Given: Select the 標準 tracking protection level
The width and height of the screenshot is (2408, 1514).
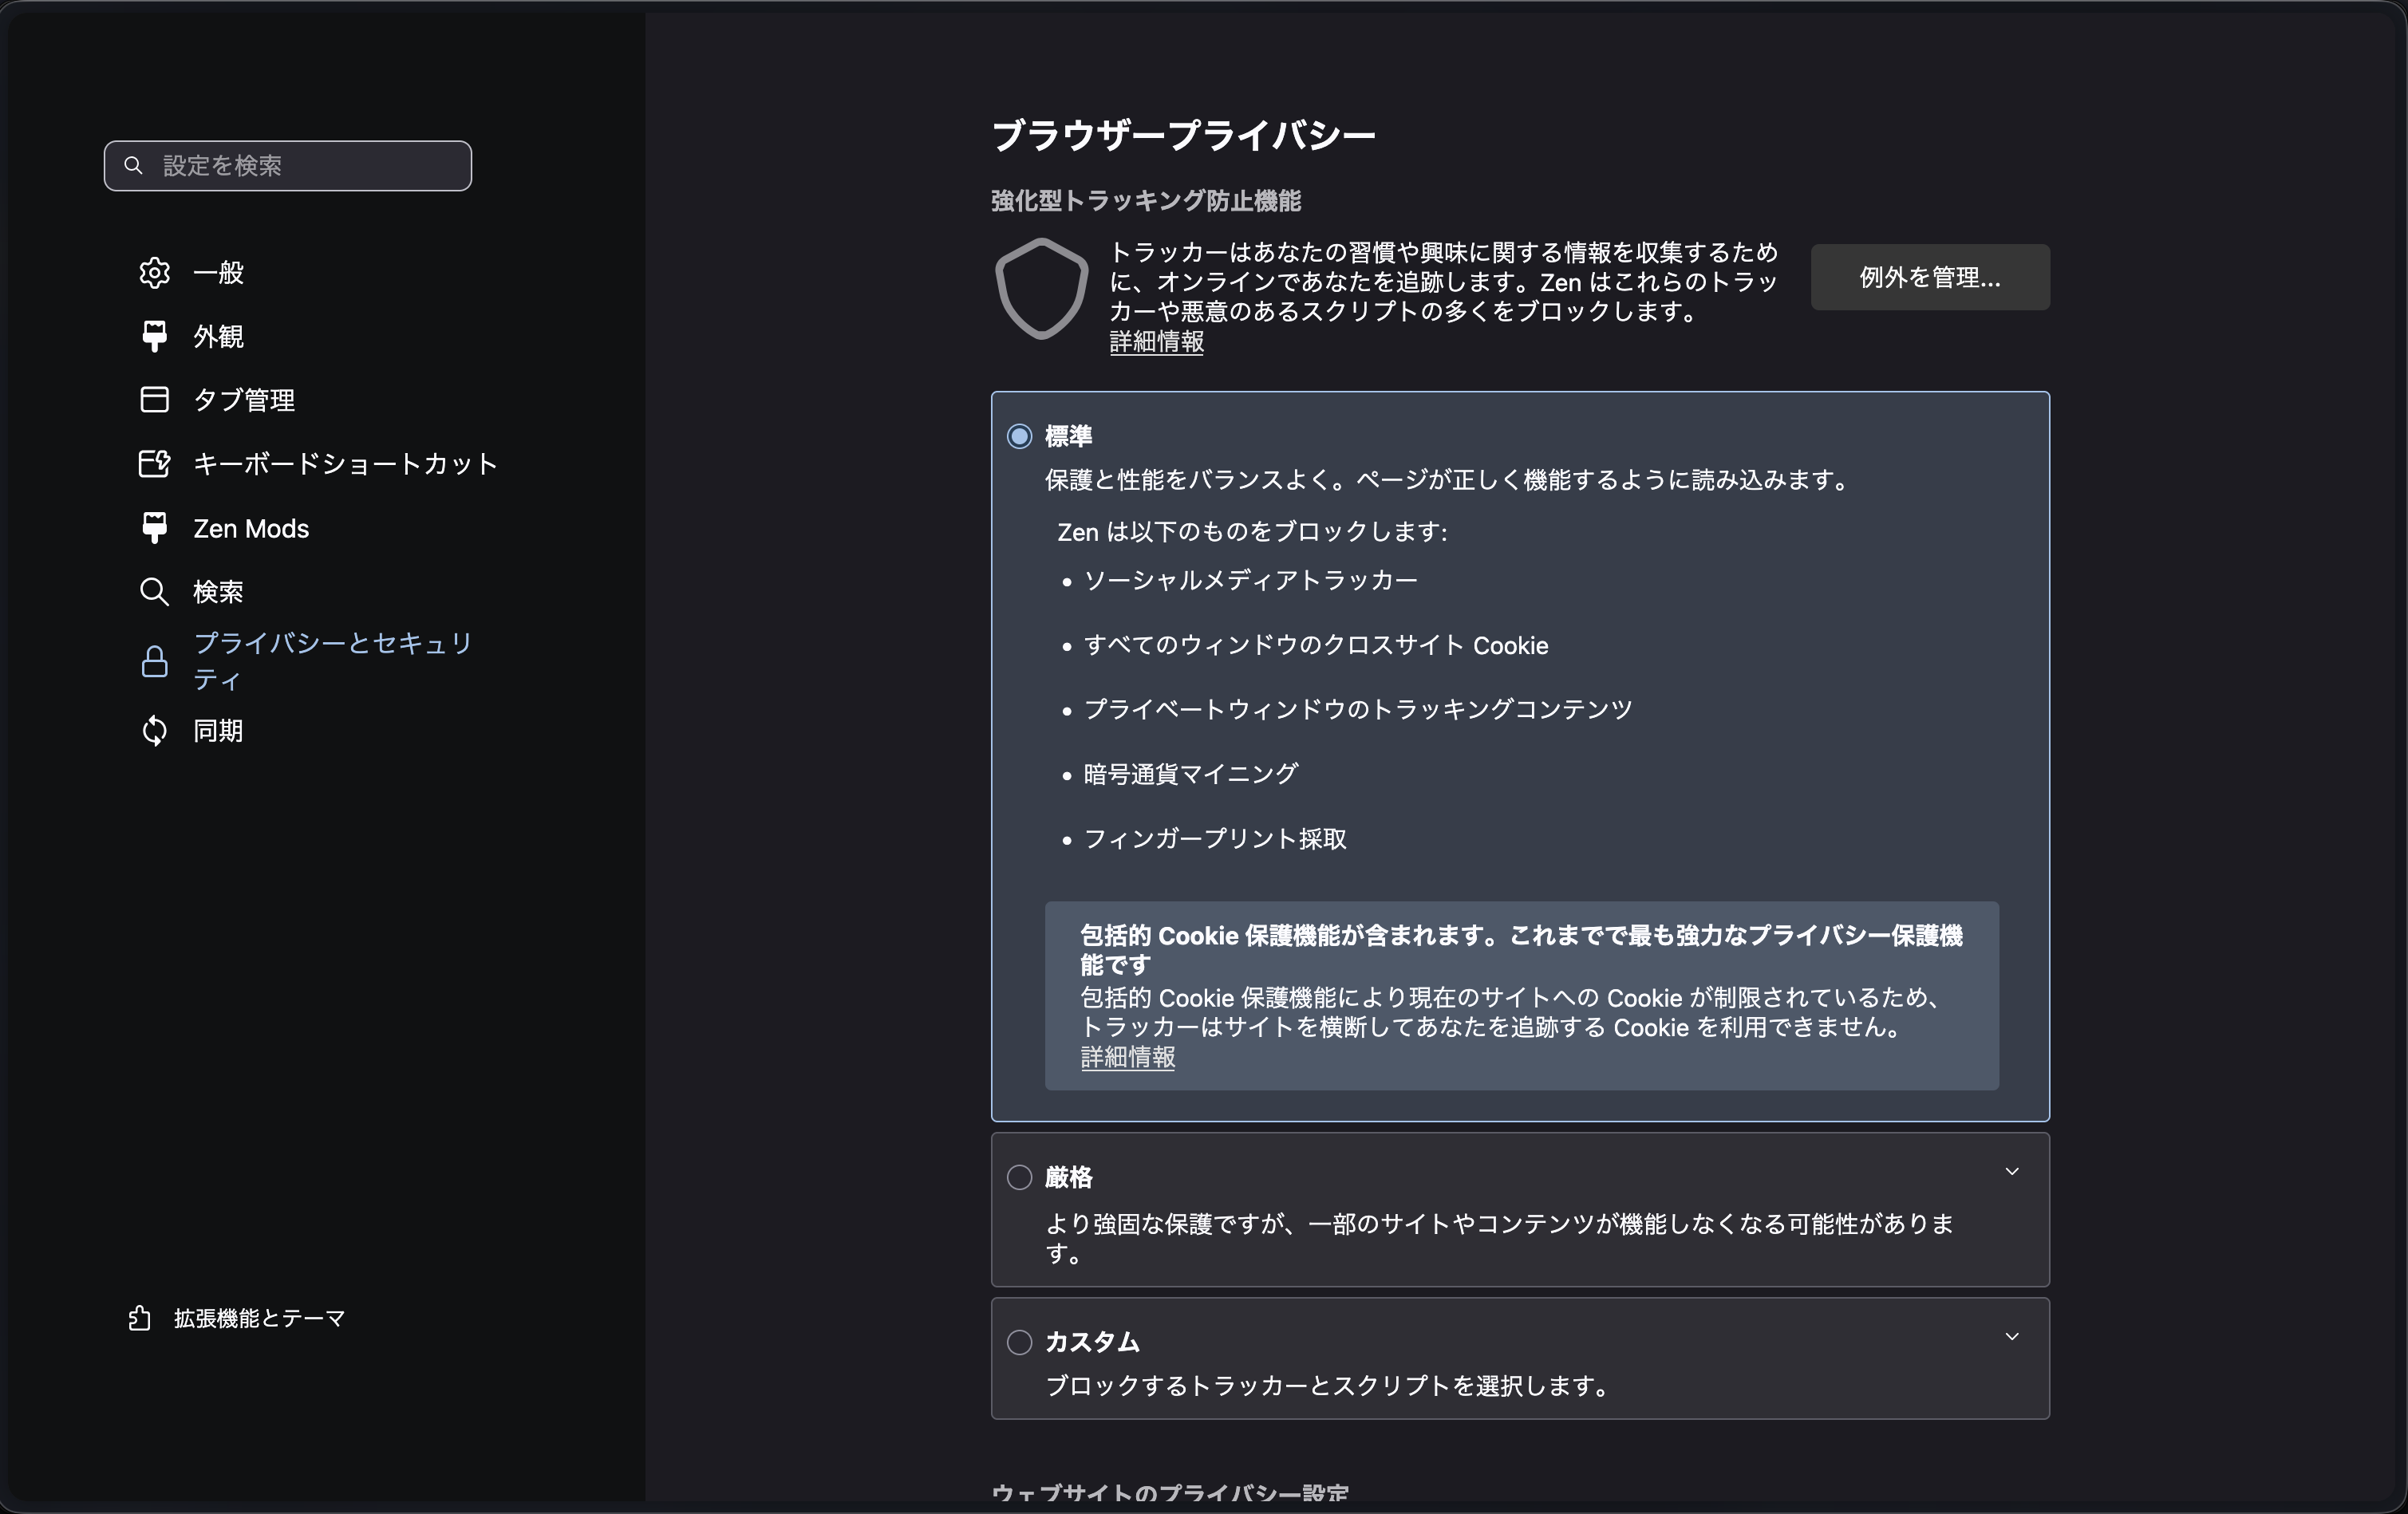Looking at the screenshot, I should [1019, 436].
